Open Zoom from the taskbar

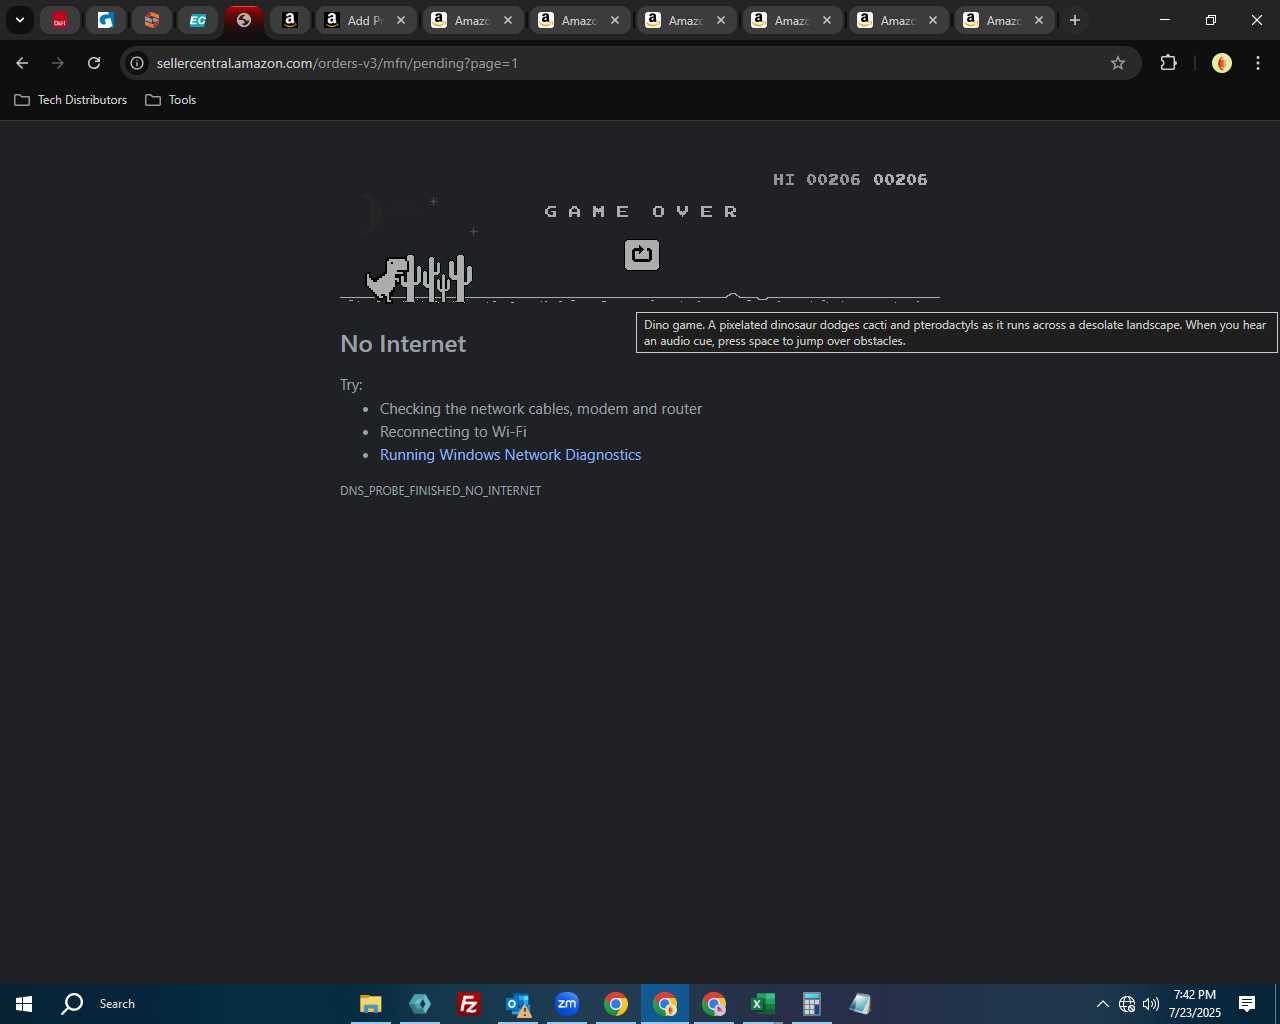pos(567,1004)
